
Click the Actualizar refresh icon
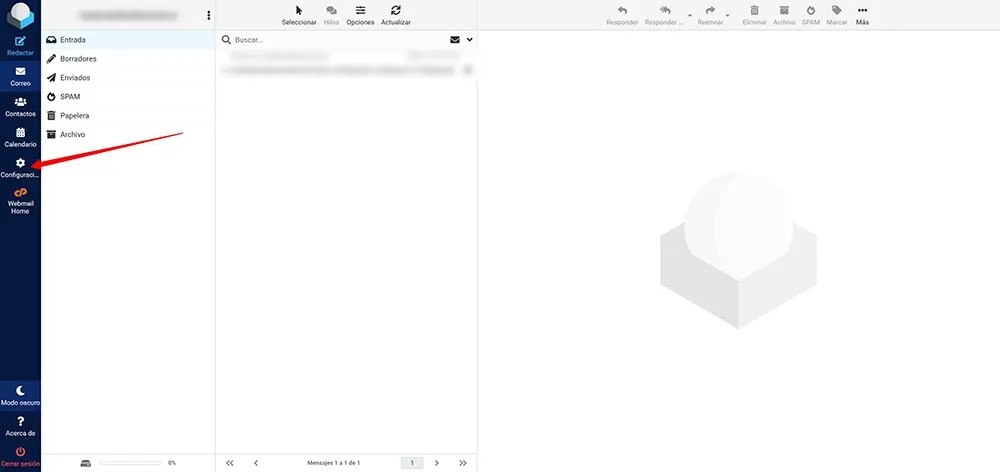396,15
